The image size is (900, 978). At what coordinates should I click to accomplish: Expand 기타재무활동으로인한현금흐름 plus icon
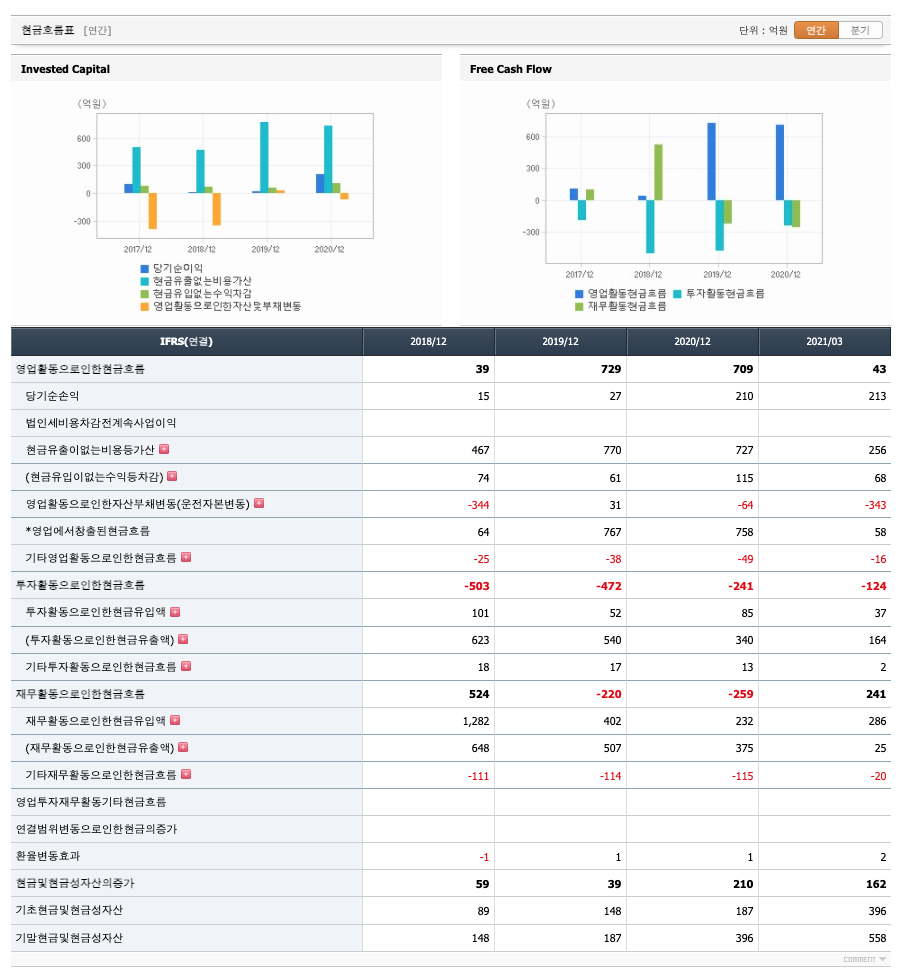pos(186,774)
